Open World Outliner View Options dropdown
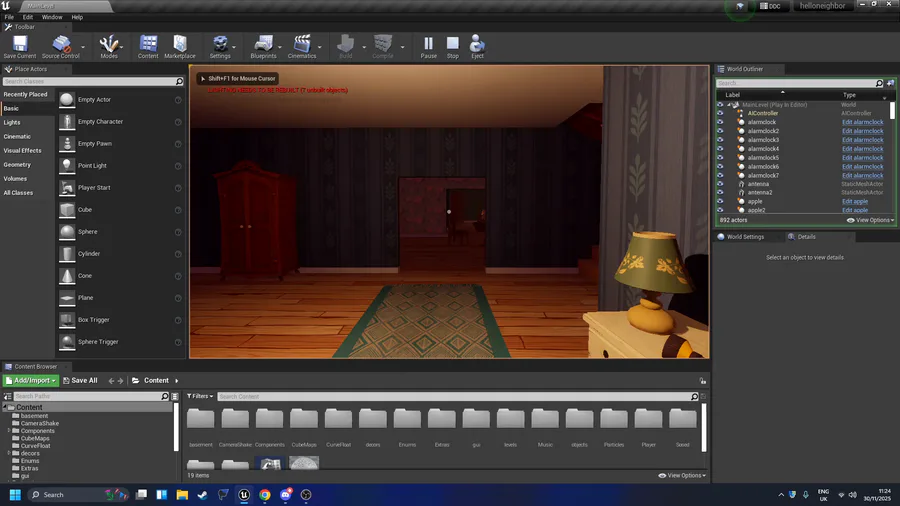The height and width of the screenshot is (506, 900). point(871,220)
